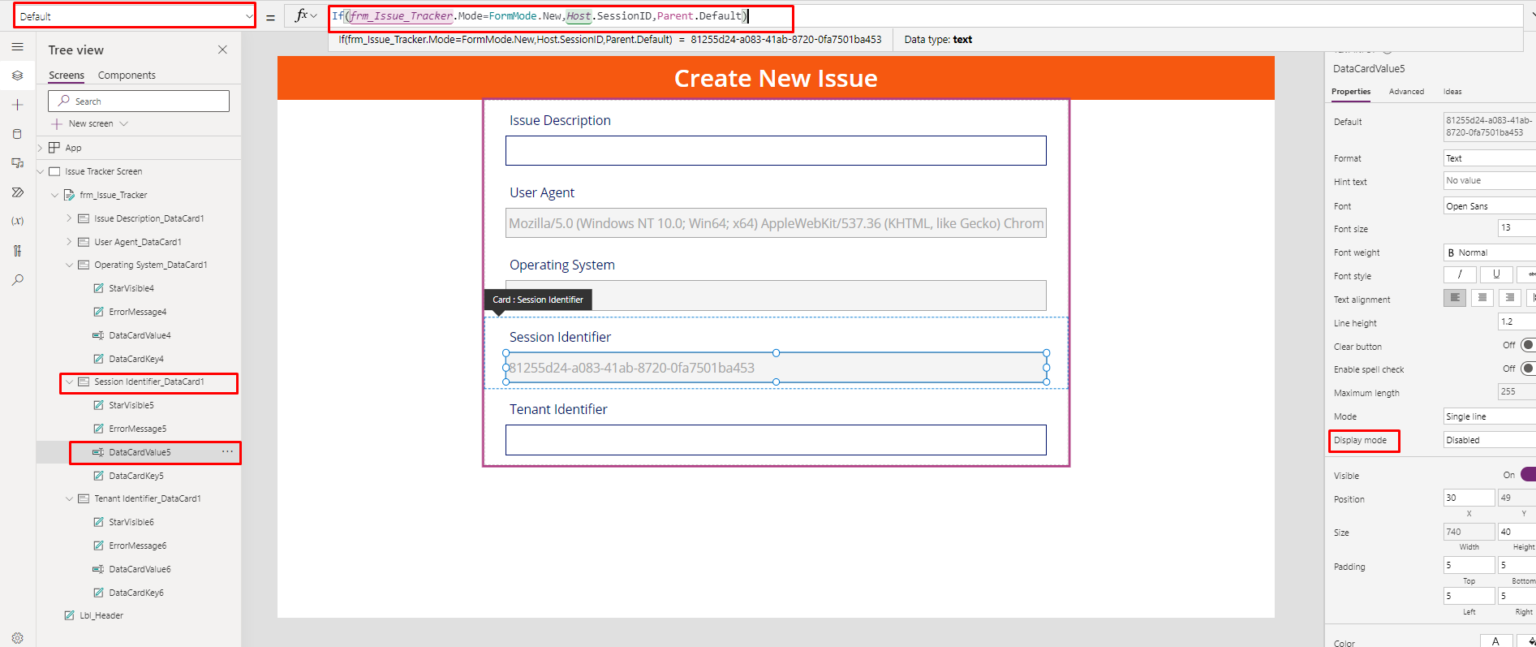The height and width of the screenshot is (647, 1536).
Task: Toggle the Enable spell check switch
Action: coord(1527,369)
